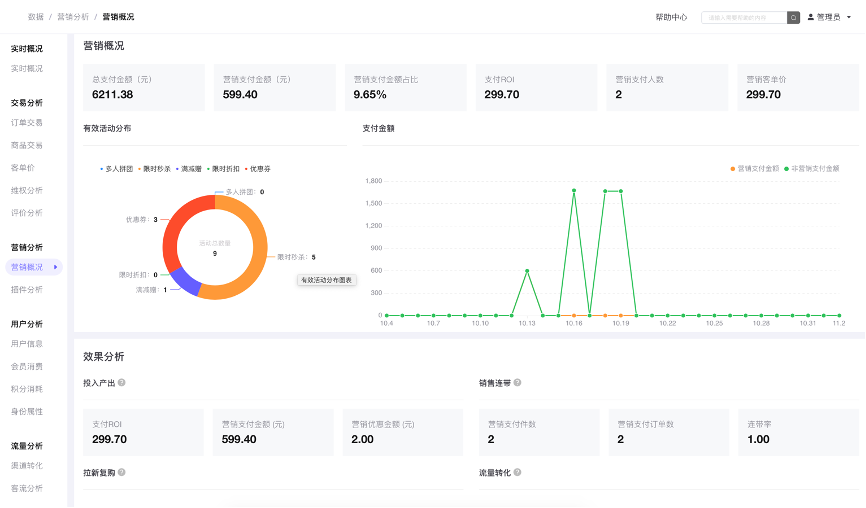
Task: Toggle 限时秒杀 legend in donut chart
Action: coord(155,169)
